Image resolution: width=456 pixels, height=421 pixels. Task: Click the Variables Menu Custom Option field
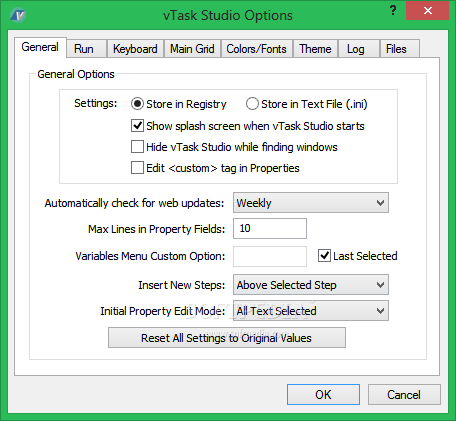point(270,256)
